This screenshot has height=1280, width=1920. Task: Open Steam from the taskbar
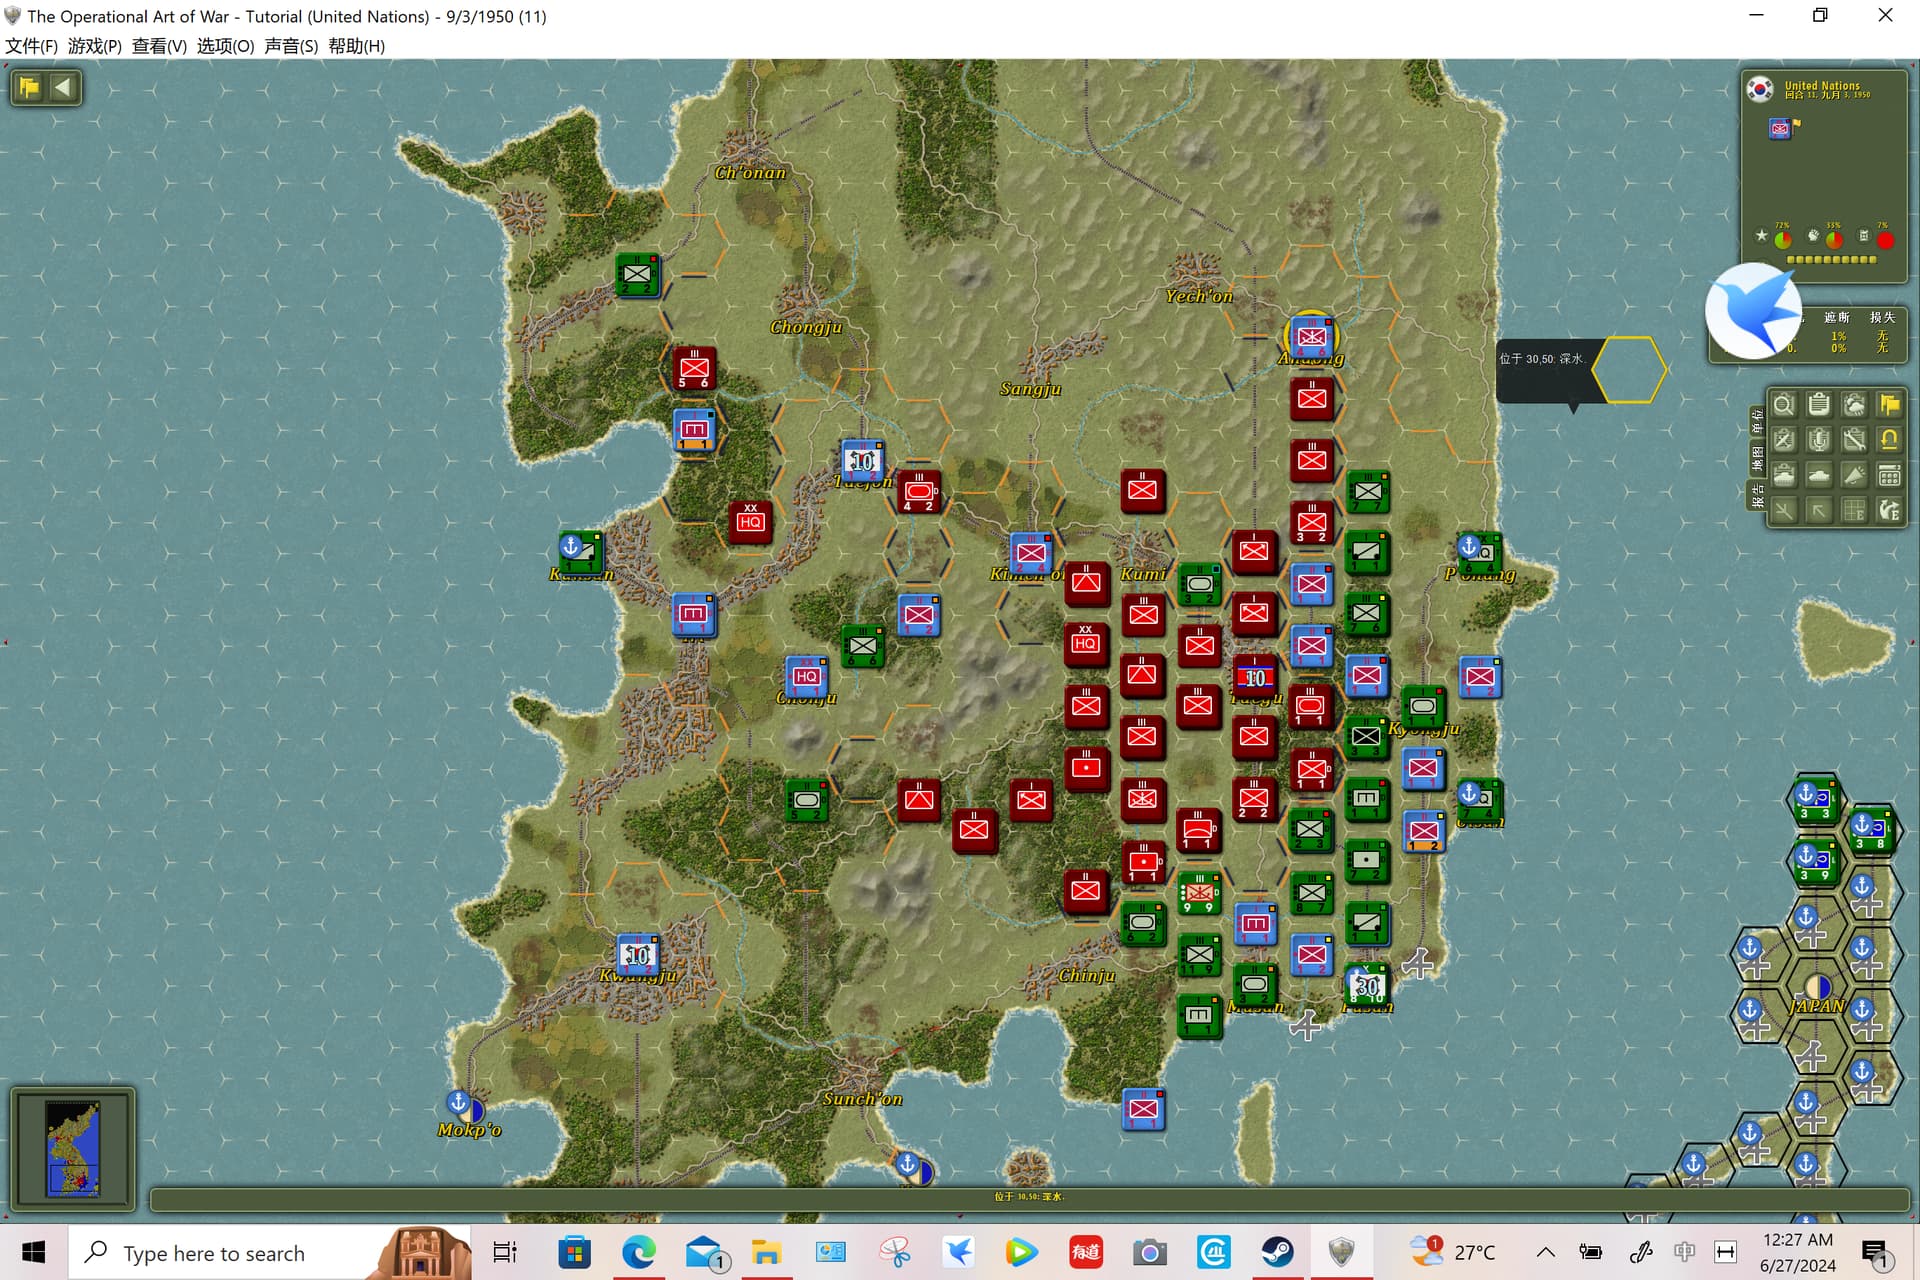click(x=1277, y=1252)
